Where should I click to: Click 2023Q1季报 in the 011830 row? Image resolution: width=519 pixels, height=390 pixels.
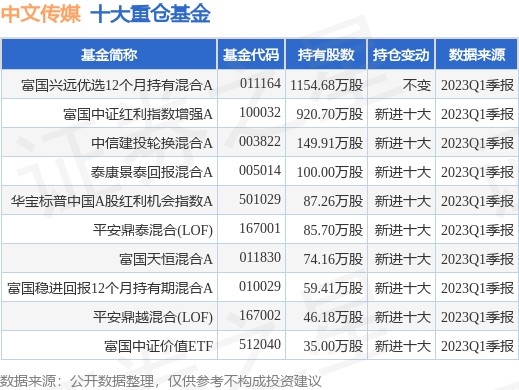(477, 259)
